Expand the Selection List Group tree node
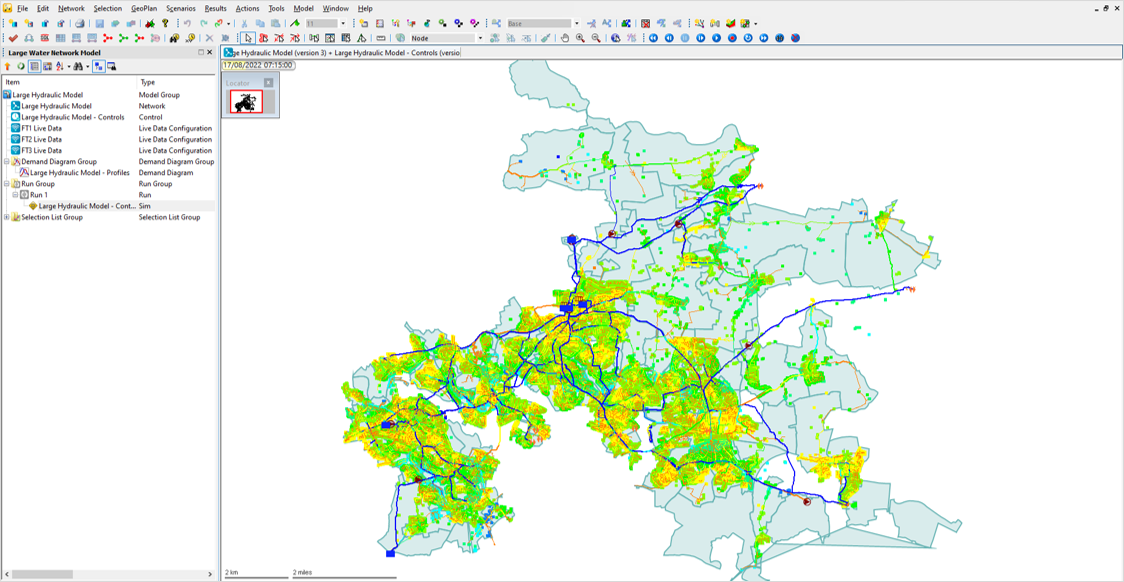This screenshot has width=1124, height=582. tap(7, 217)
